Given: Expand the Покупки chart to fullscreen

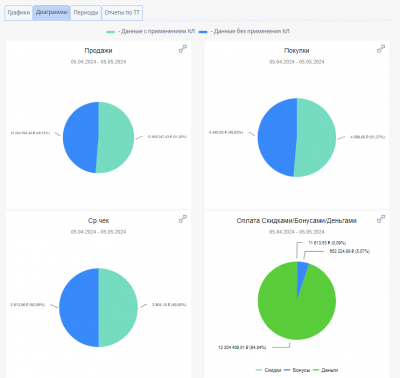Looking at the screenshot, I should click(381, 49).
